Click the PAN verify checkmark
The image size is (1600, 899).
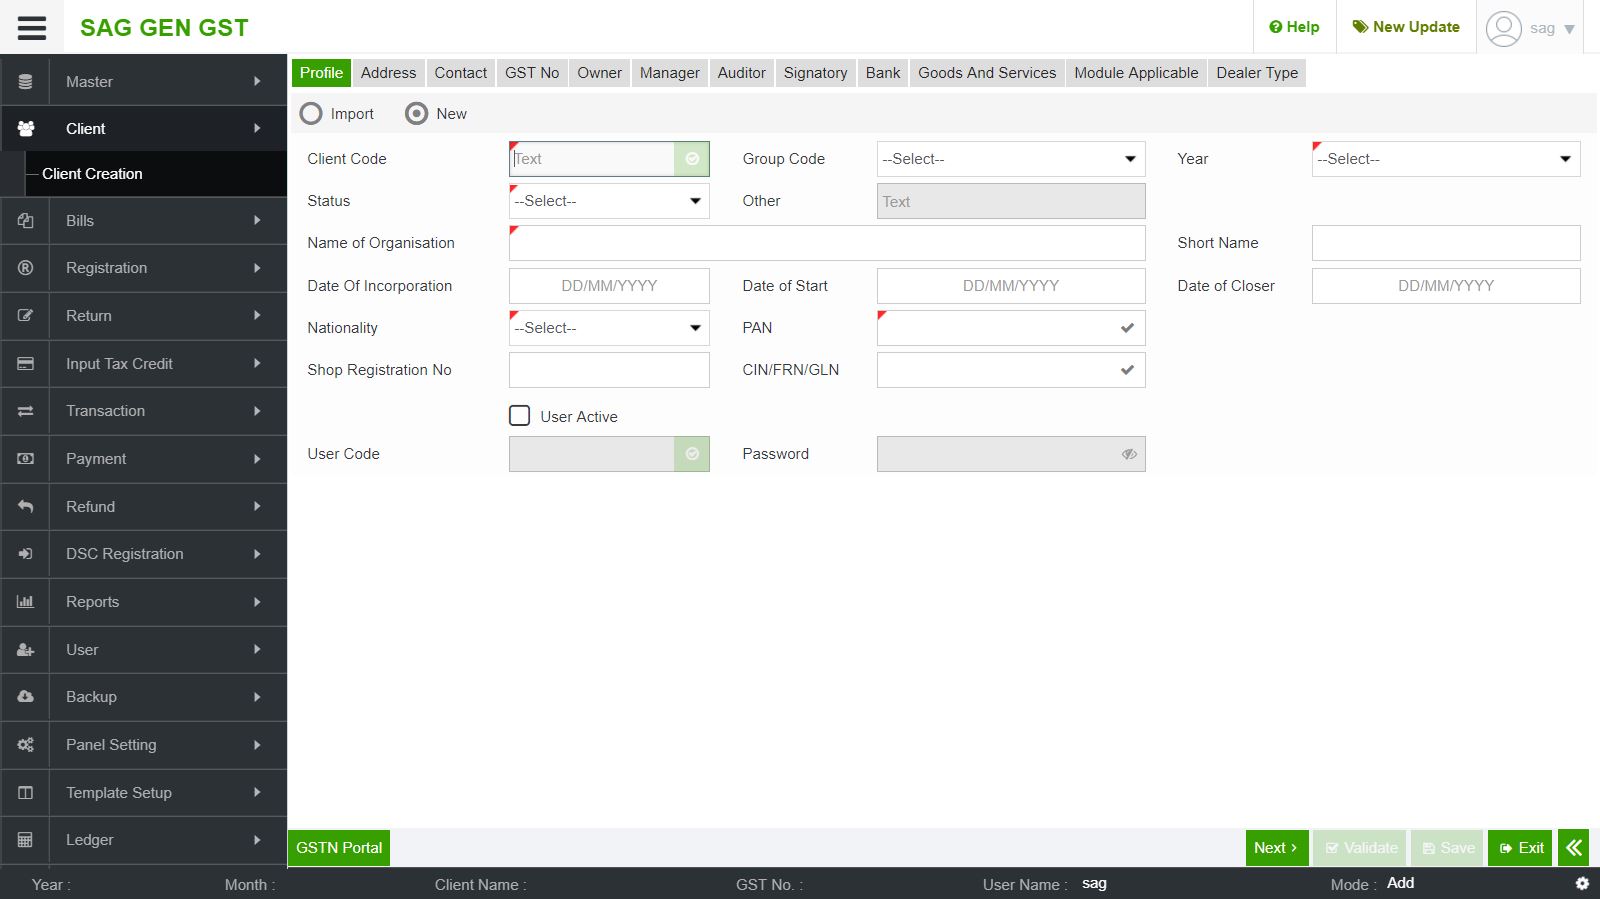coord(1127,328)
